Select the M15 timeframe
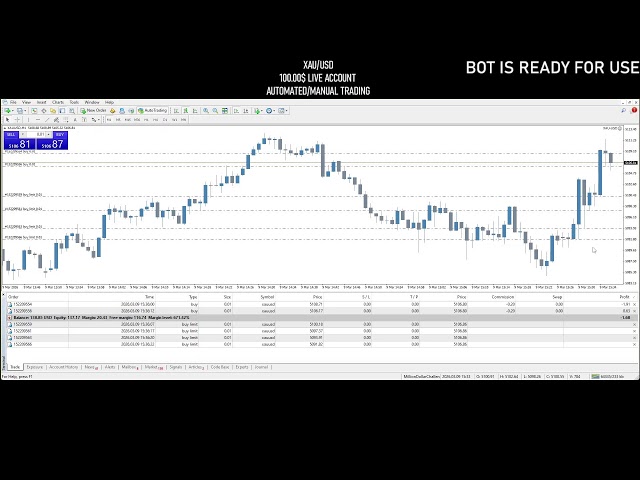This screenshot has width=640, height=480. point(128,120)
